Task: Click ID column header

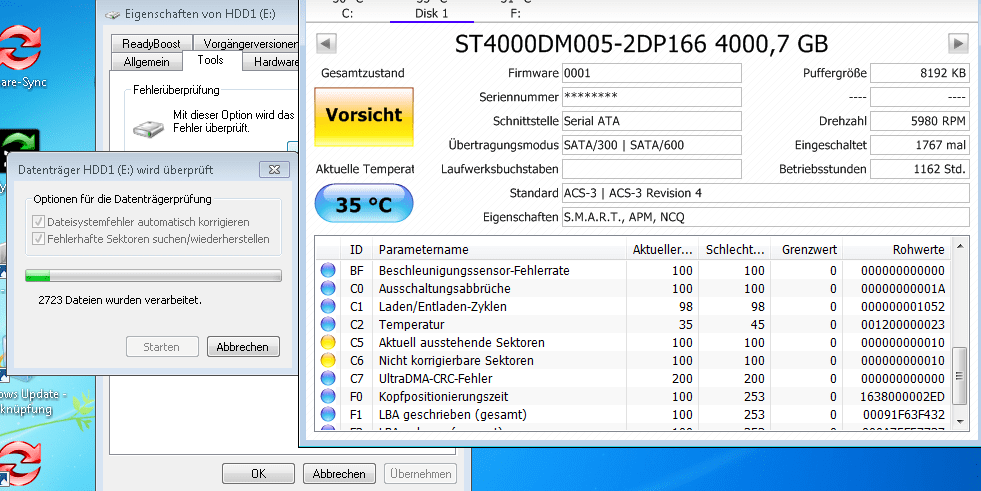Action: pyautogui.click(x=356, y=250)
